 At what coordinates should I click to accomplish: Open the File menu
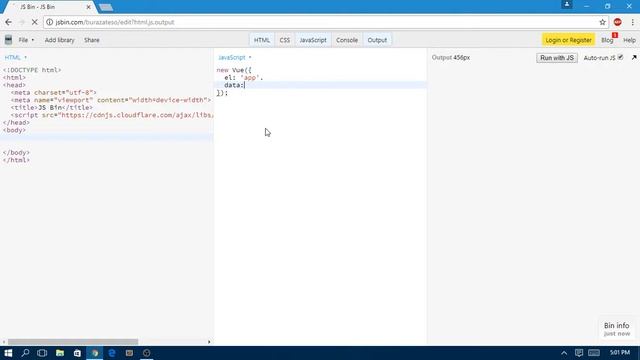point(26,40)
